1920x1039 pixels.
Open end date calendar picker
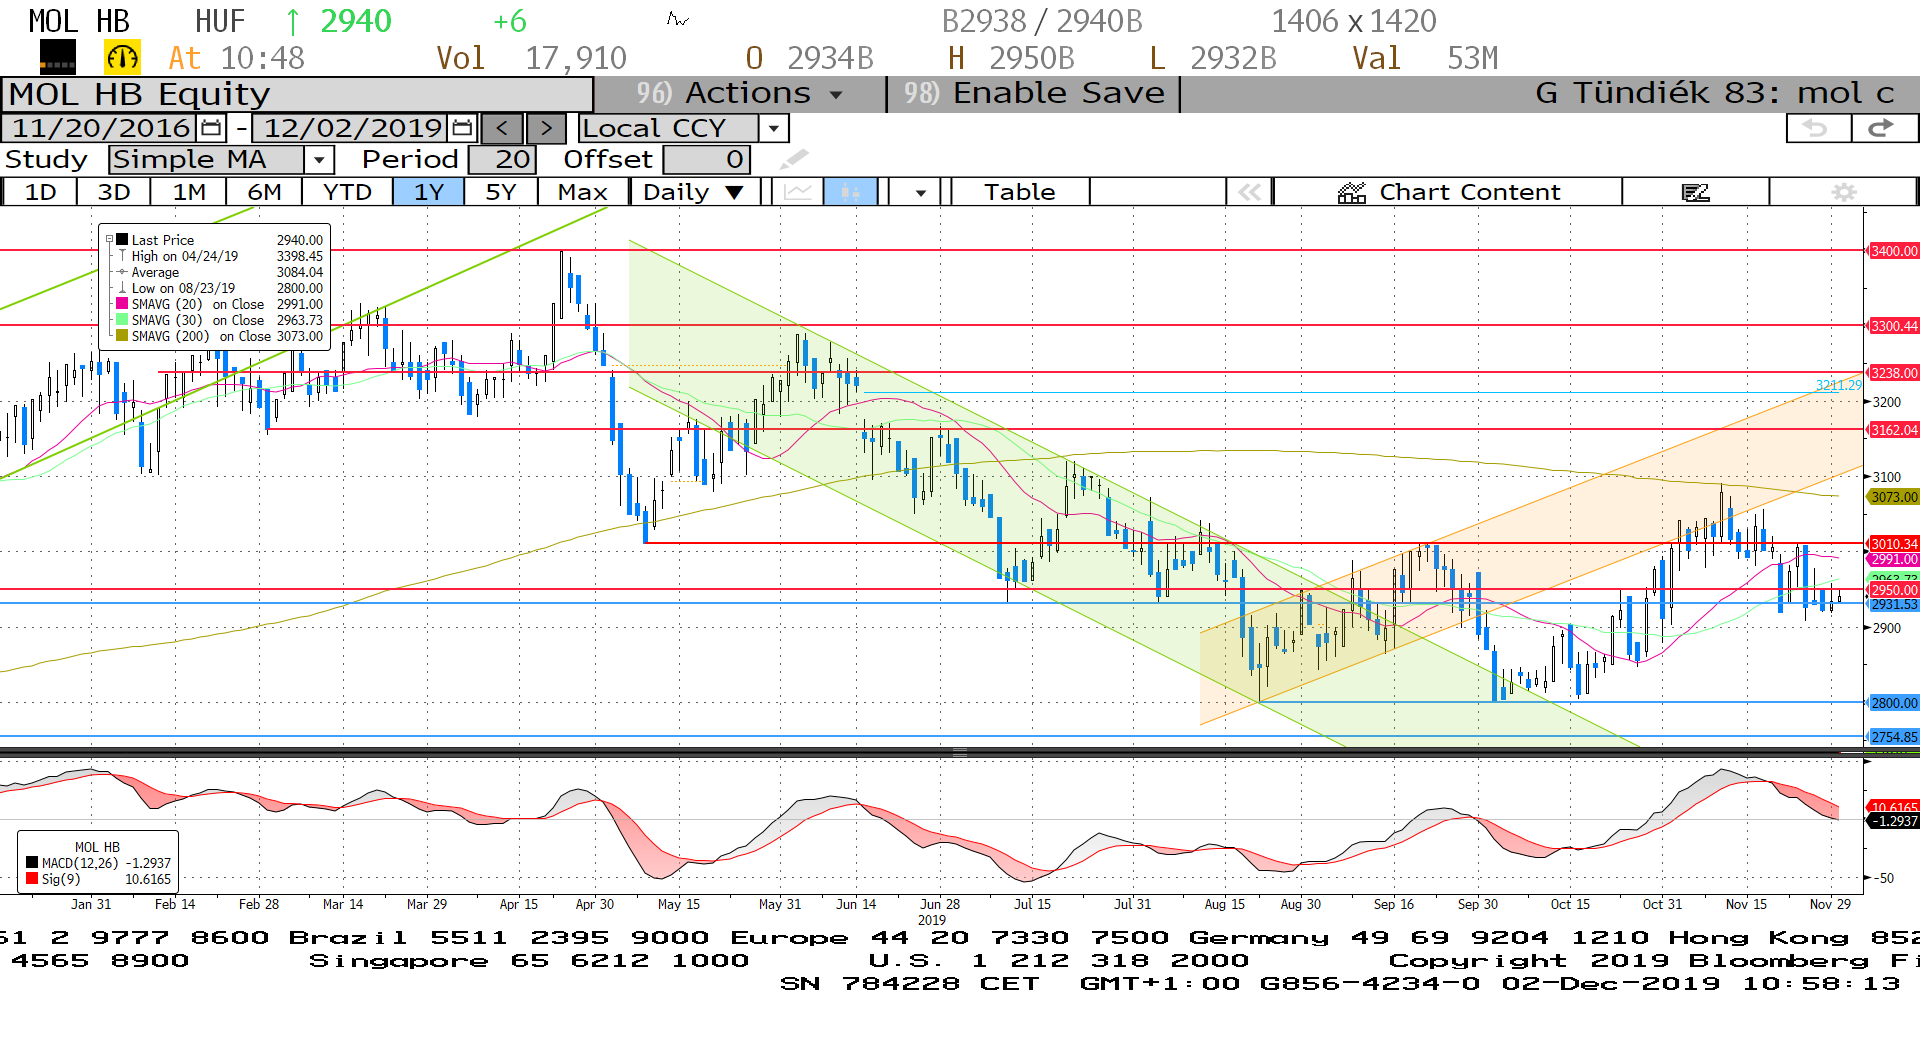[461, 128]
